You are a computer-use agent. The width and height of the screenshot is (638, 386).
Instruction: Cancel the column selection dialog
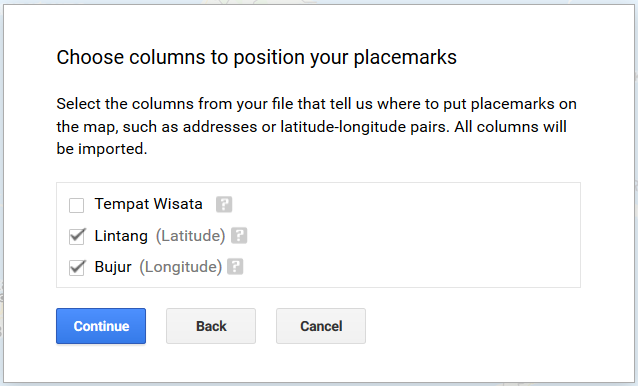tap(321, 326)
